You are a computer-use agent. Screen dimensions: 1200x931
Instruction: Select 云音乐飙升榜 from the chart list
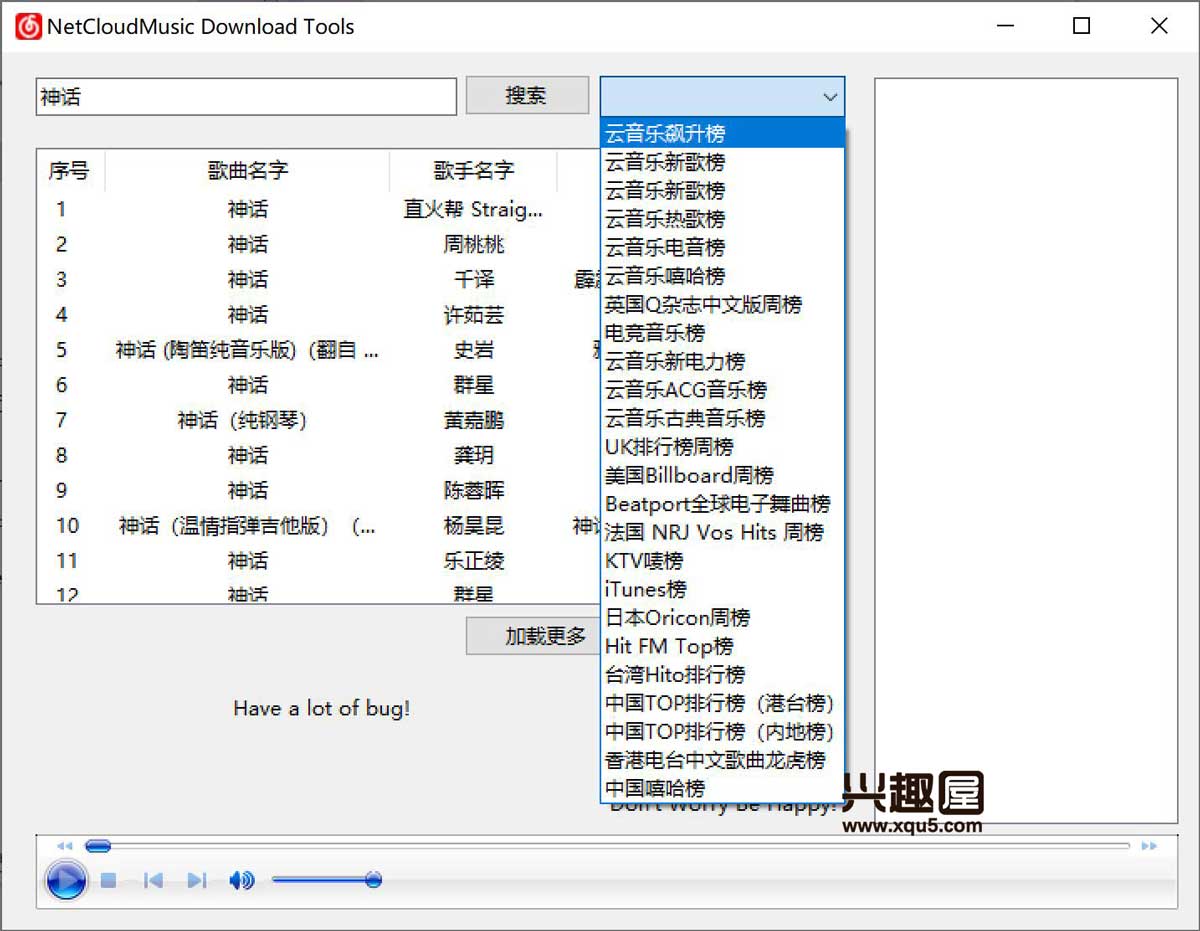pos(723,133)
